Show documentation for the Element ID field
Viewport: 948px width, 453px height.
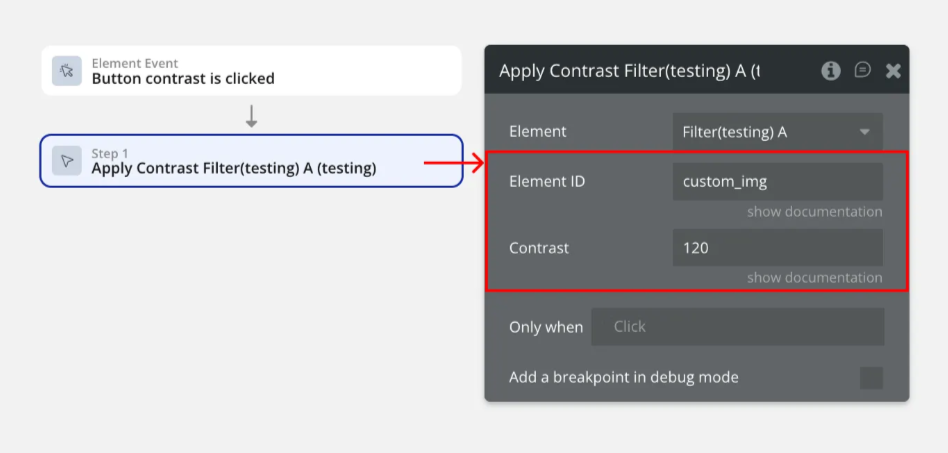point(814,212)
